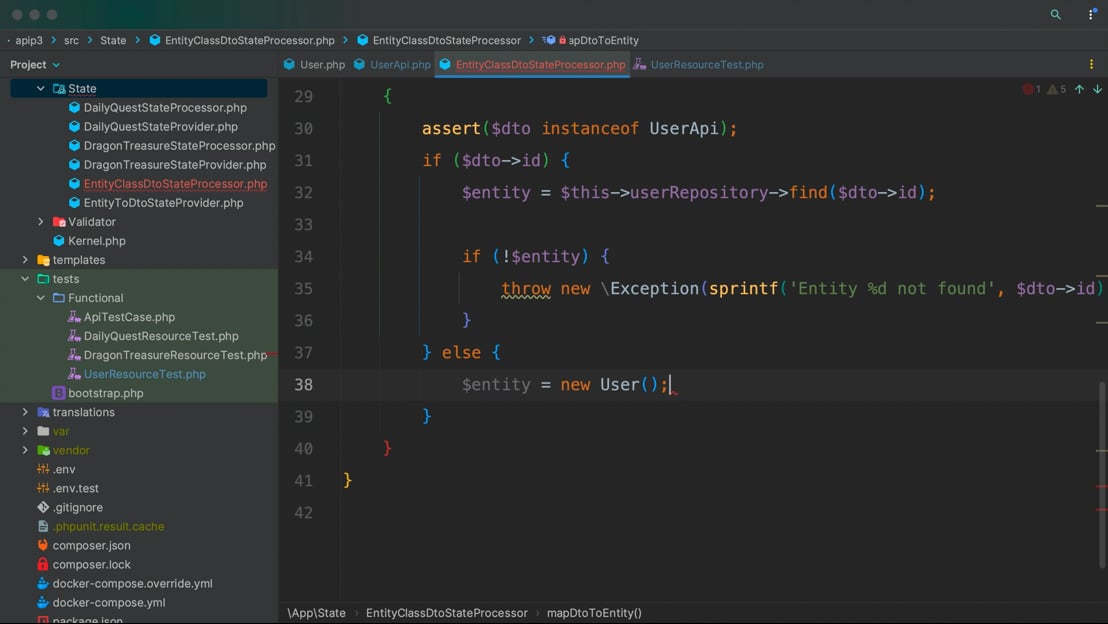Open the editor tabs options menu
This screenshot has height=624, width=1108.
(x=1091, y=64)
